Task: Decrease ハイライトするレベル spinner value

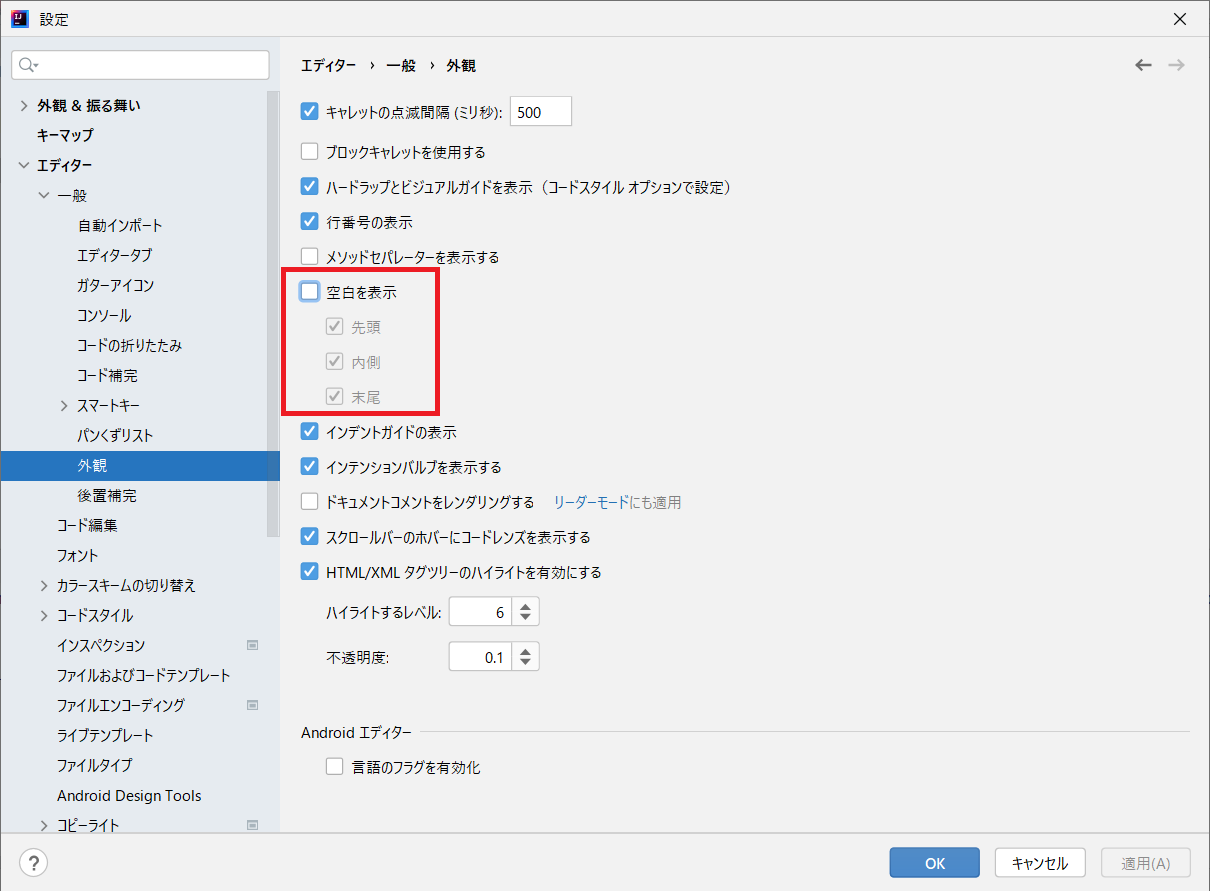Action: pos(525,619)
